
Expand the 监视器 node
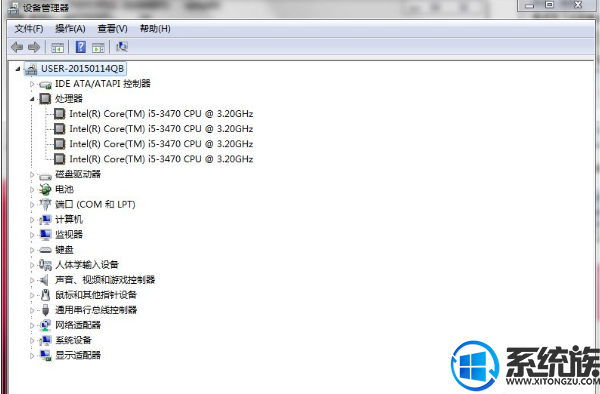32,235
